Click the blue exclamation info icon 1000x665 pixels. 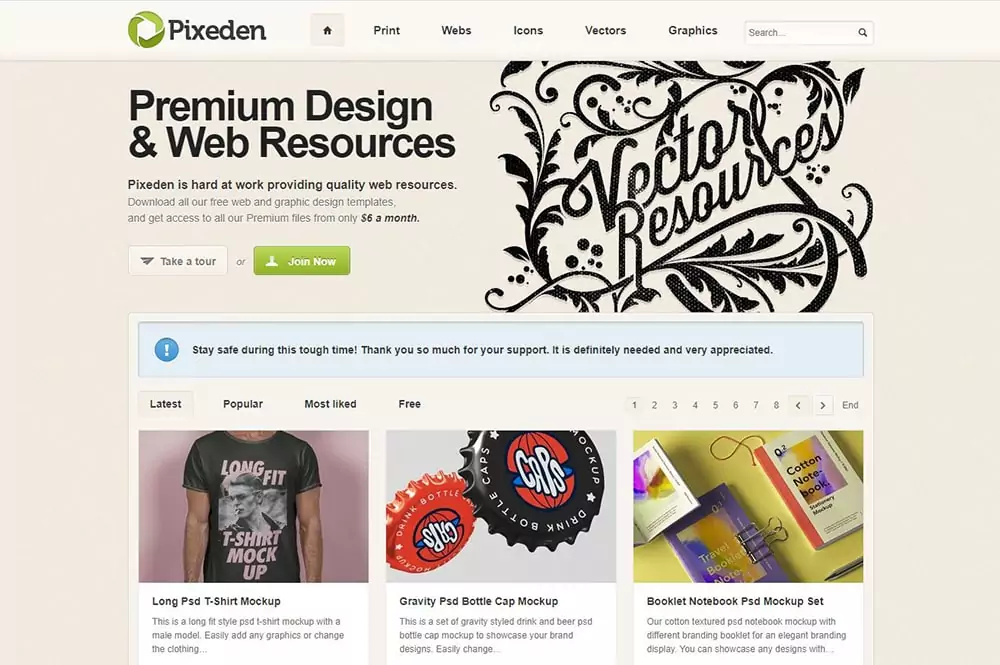[166, 349]
